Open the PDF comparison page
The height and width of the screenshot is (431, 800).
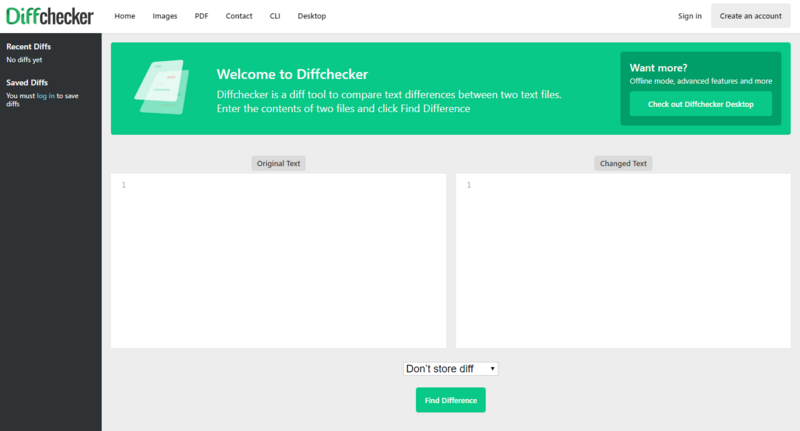click(202, 16)
